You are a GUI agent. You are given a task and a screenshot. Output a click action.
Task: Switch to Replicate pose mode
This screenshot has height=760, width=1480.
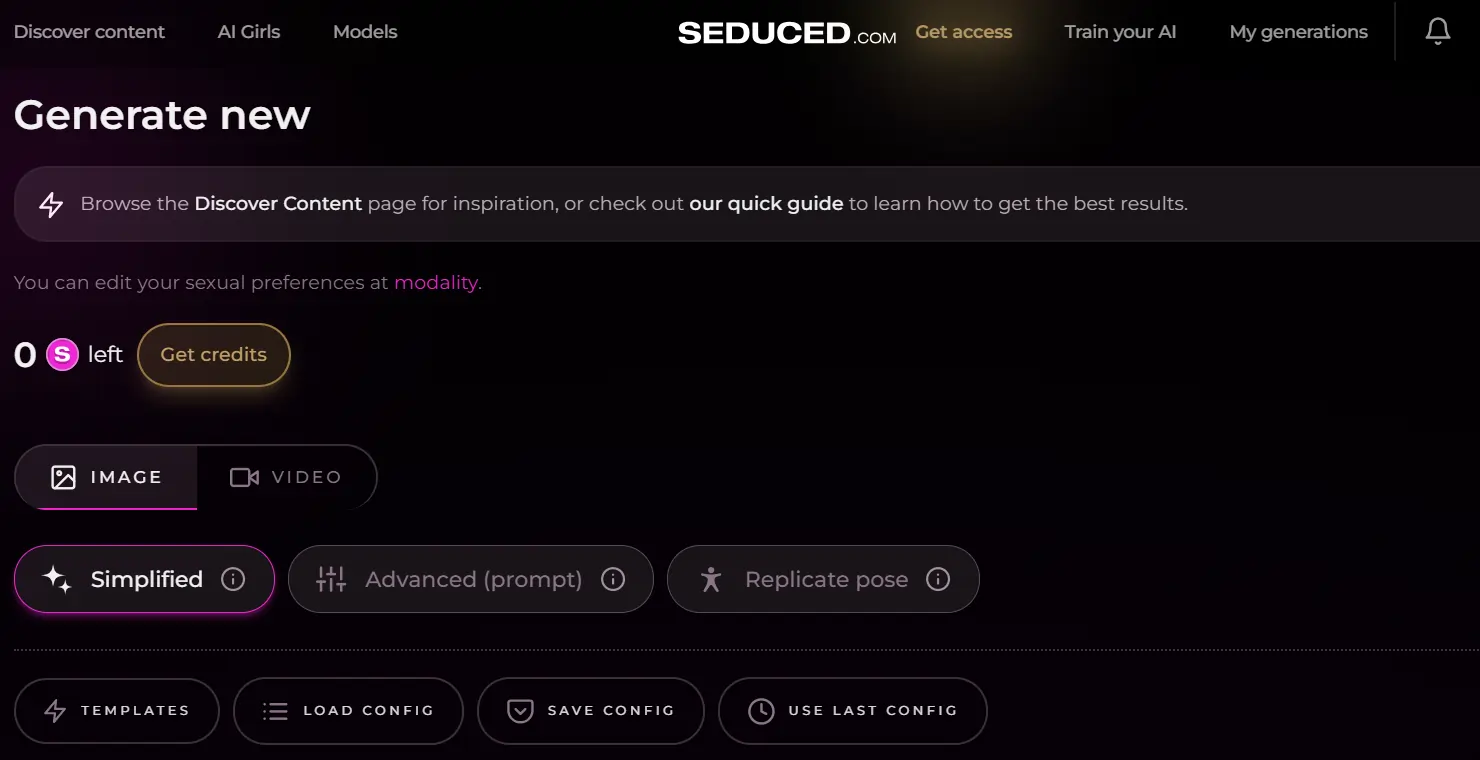(823, 579)
